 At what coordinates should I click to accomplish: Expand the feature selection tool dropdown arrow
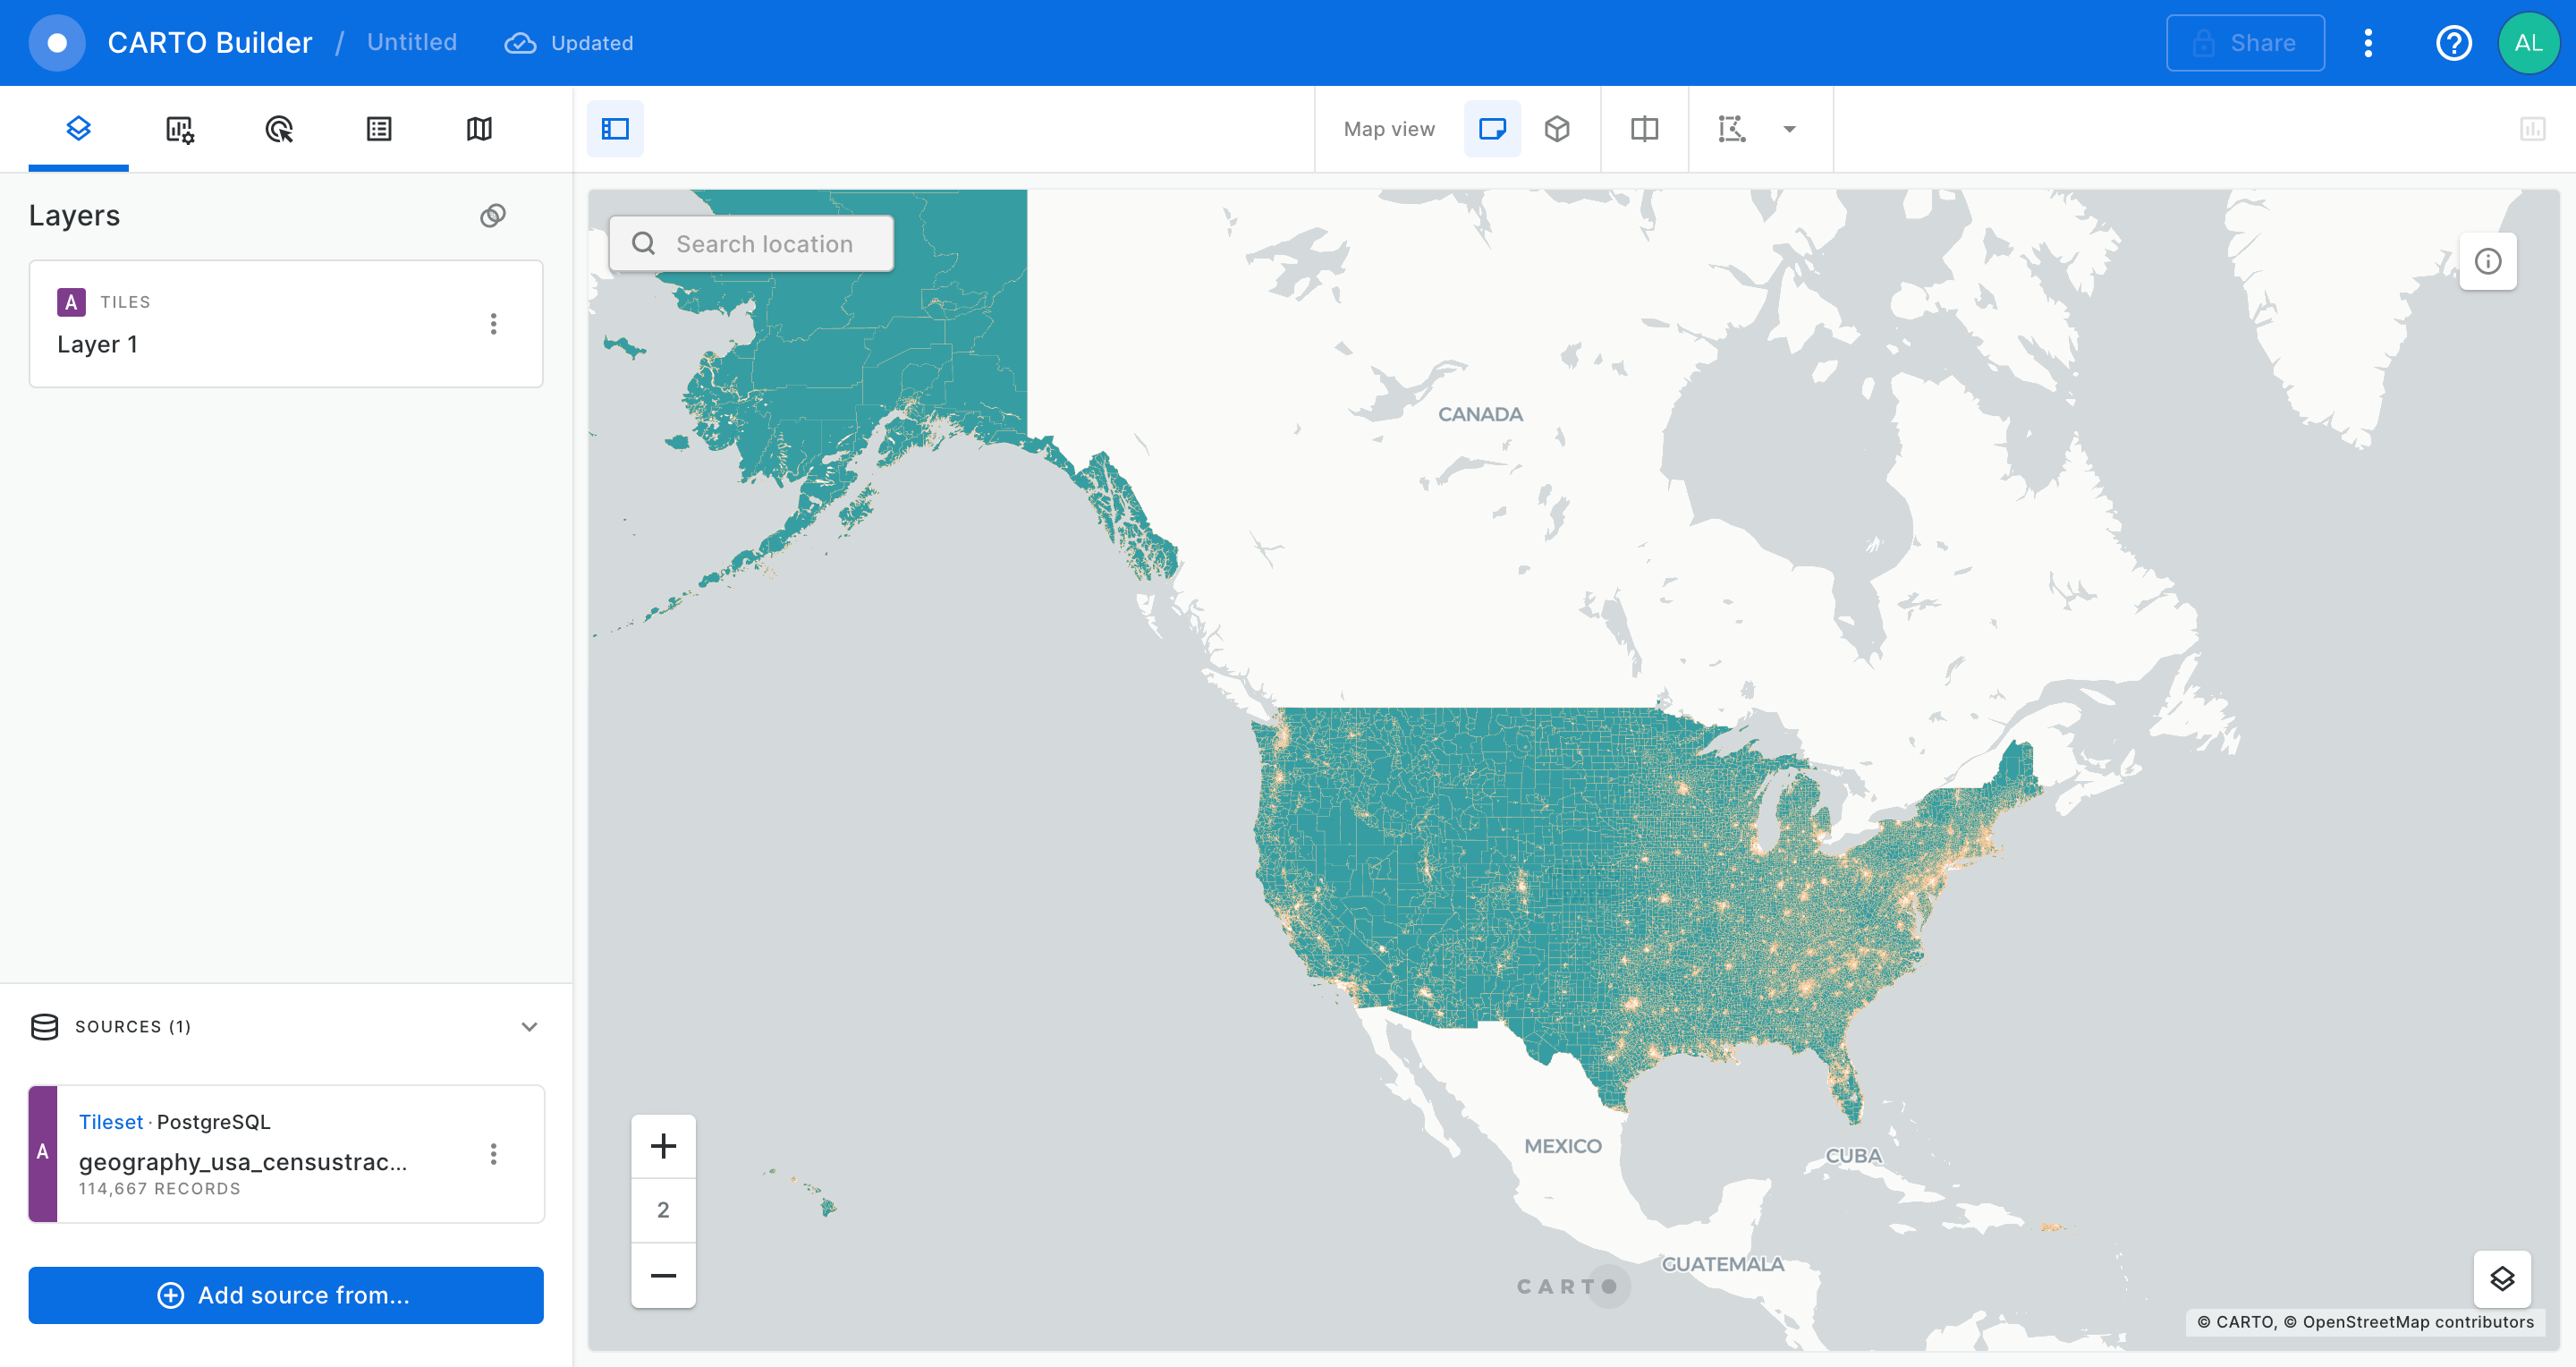coord(1789,129)
